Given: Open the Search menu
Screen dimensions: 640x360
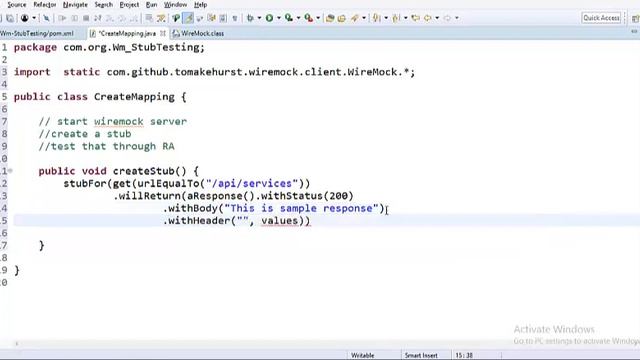Looking at the screenshot, I should tap(103, 5).
